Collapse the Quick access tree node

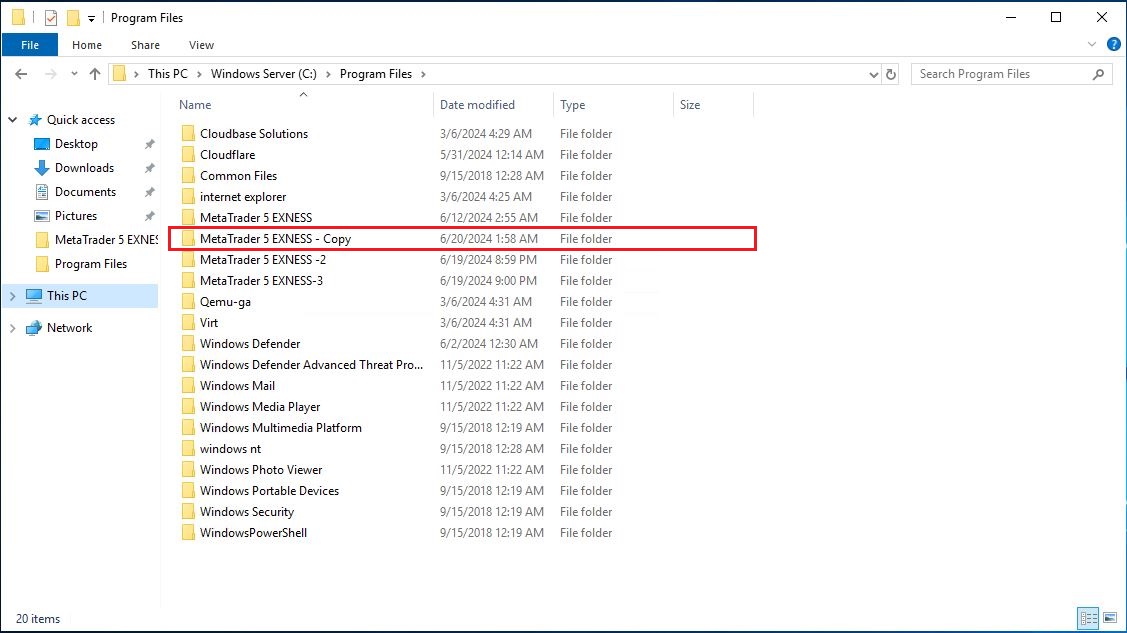point(13,120)
